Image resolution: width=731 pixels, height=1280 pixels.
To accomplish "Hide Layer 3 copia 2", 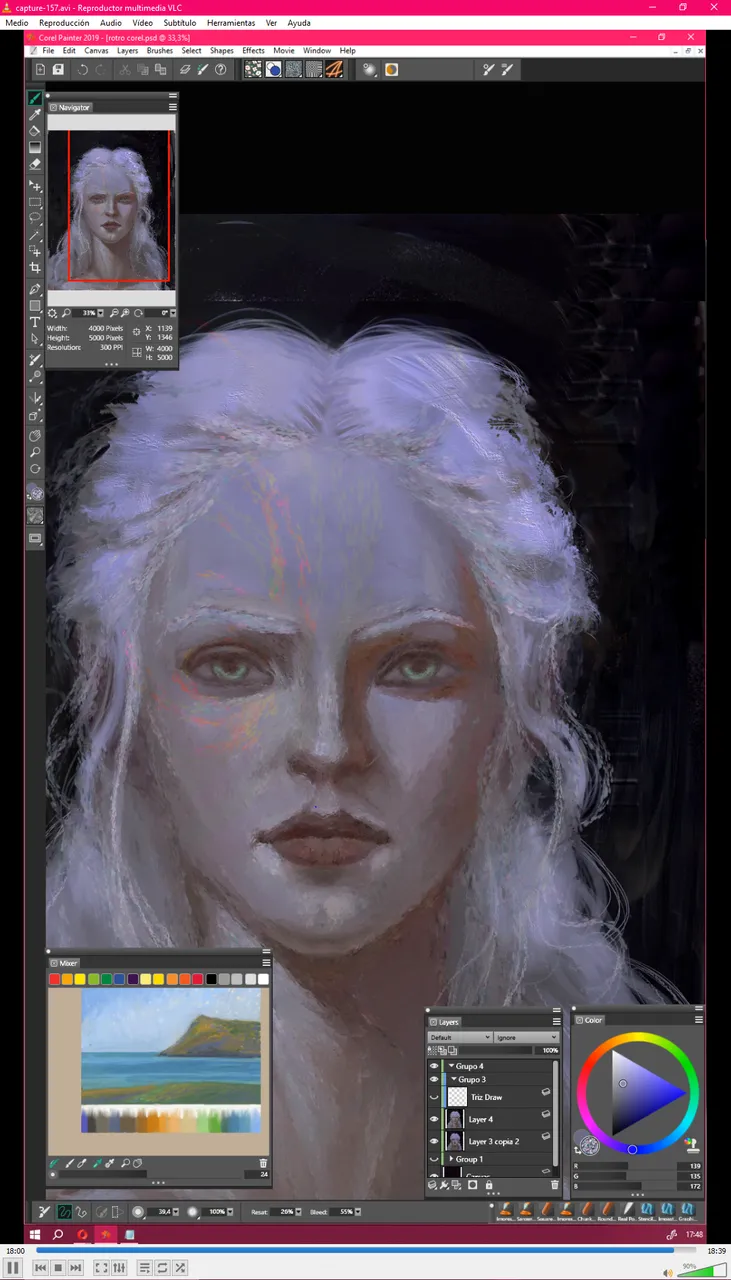I will point(434,1141).
